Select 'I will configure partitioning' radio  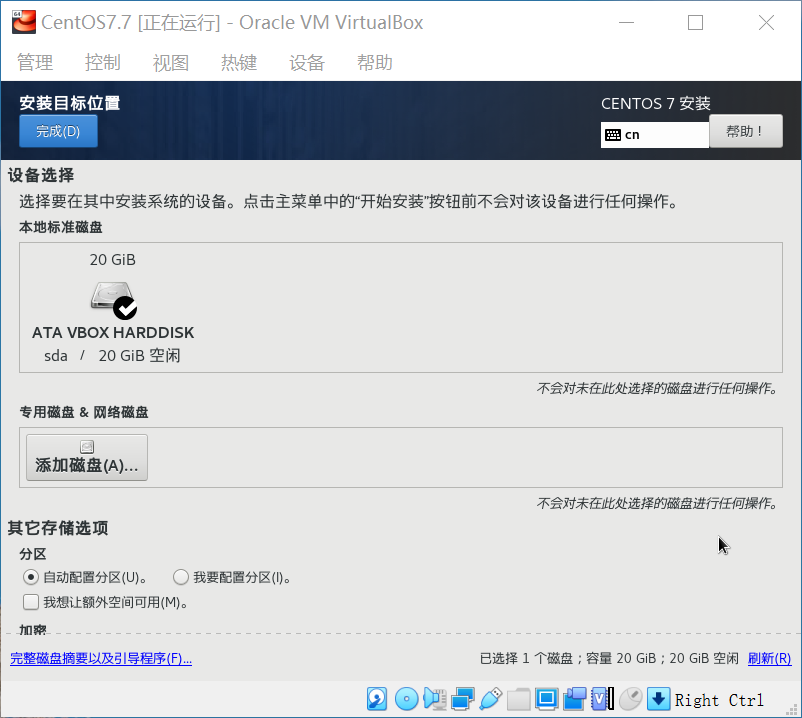pos(181,577)
